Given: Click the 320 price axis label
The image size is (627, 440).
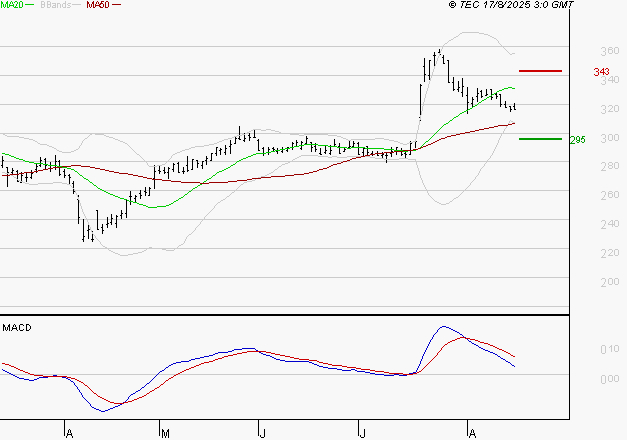Looking at the screenshot, I should click(610, 109).
